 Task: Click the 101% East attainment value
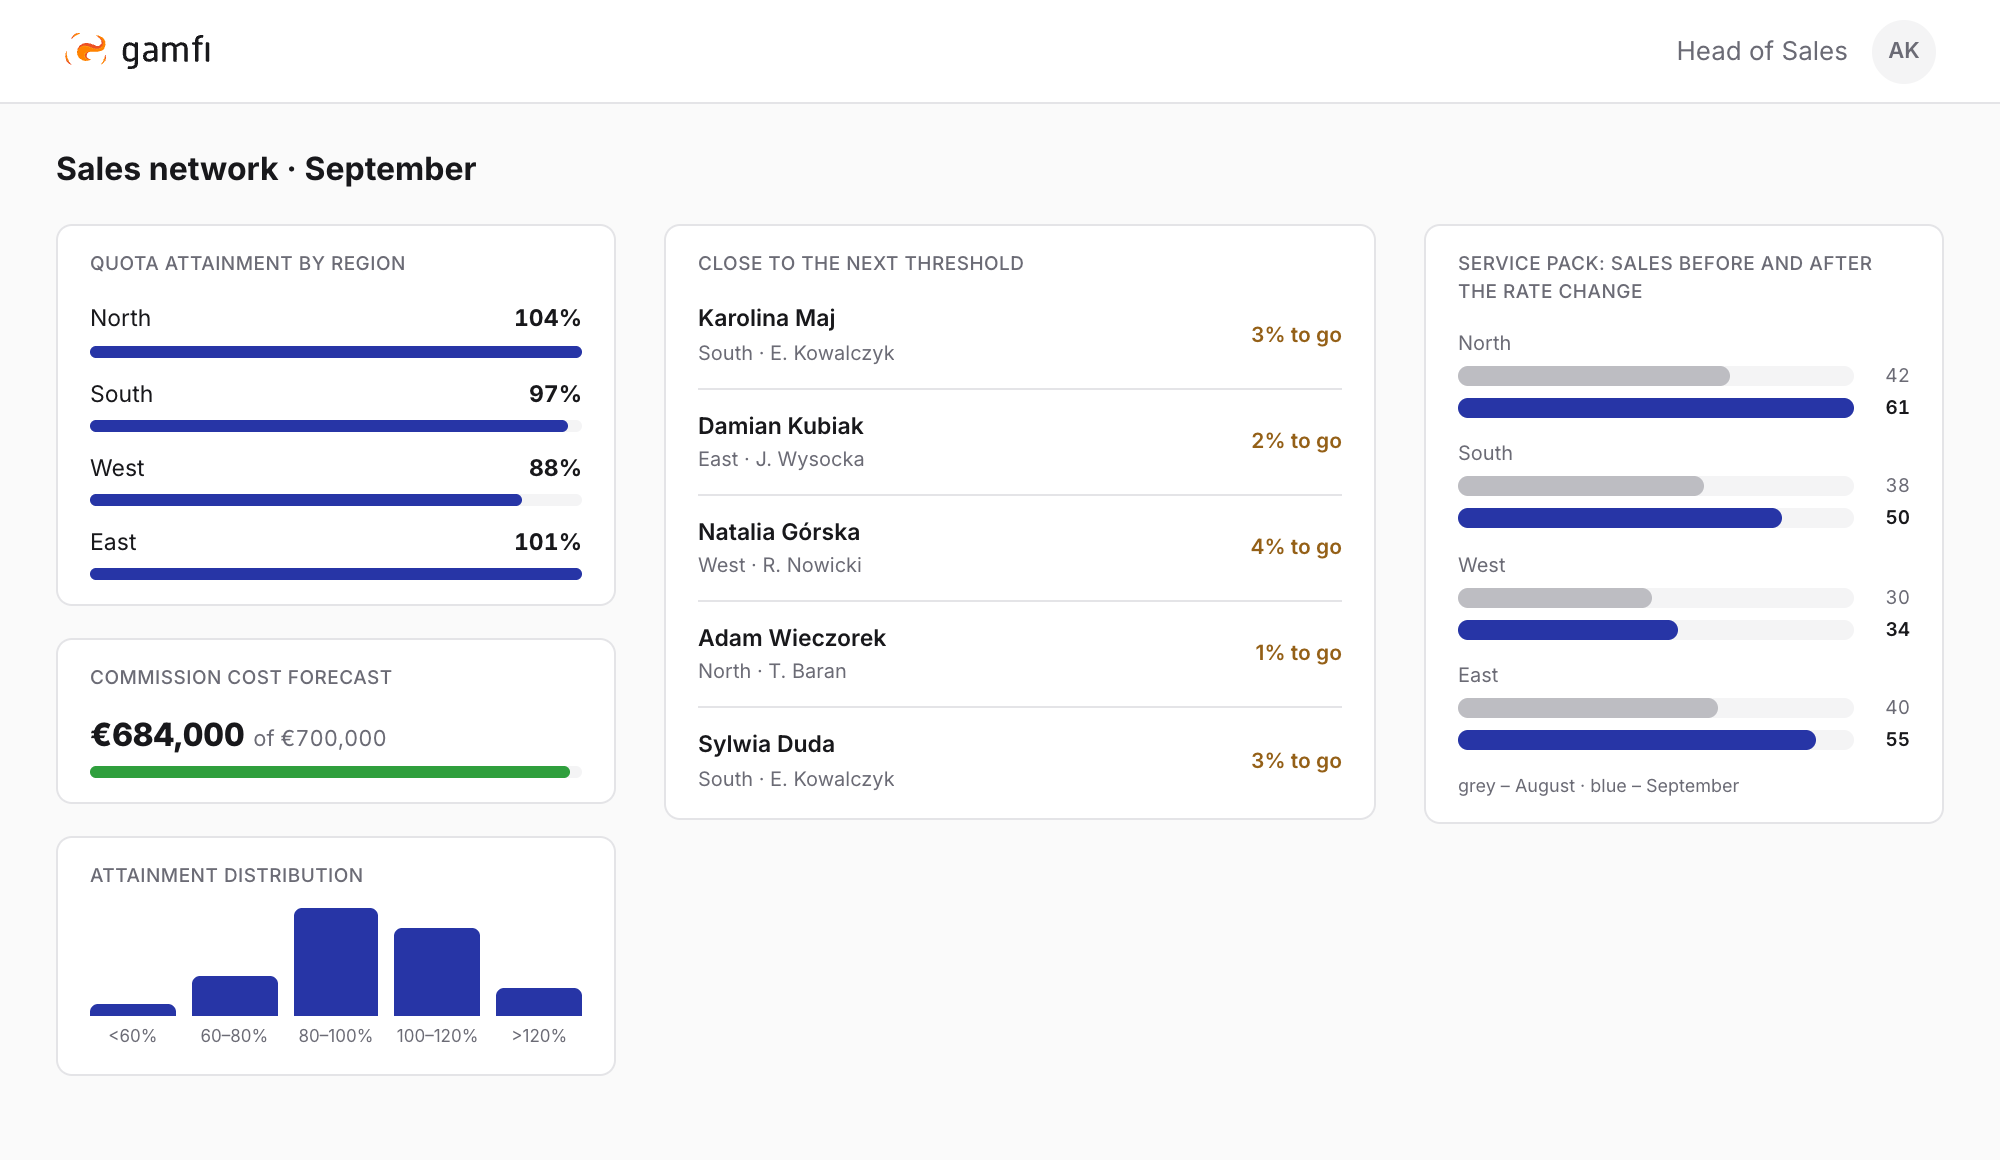(547, 542)
